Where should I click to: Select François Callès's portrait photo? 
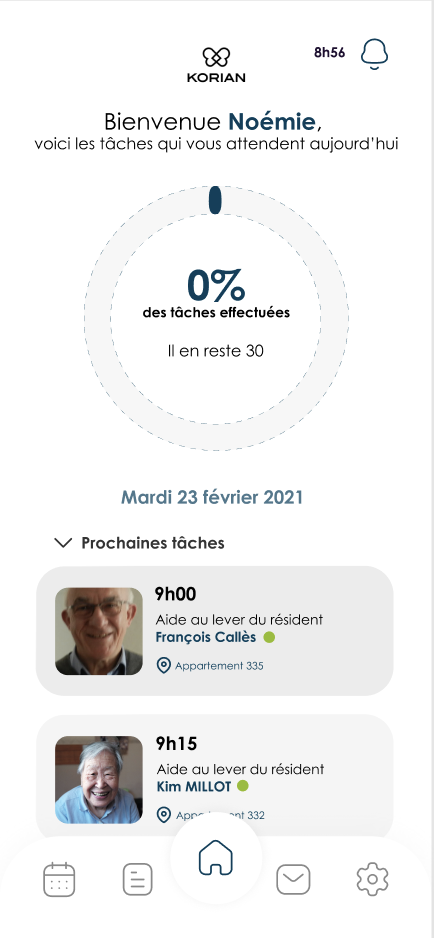pyautogui.click(x=99, y=631)
